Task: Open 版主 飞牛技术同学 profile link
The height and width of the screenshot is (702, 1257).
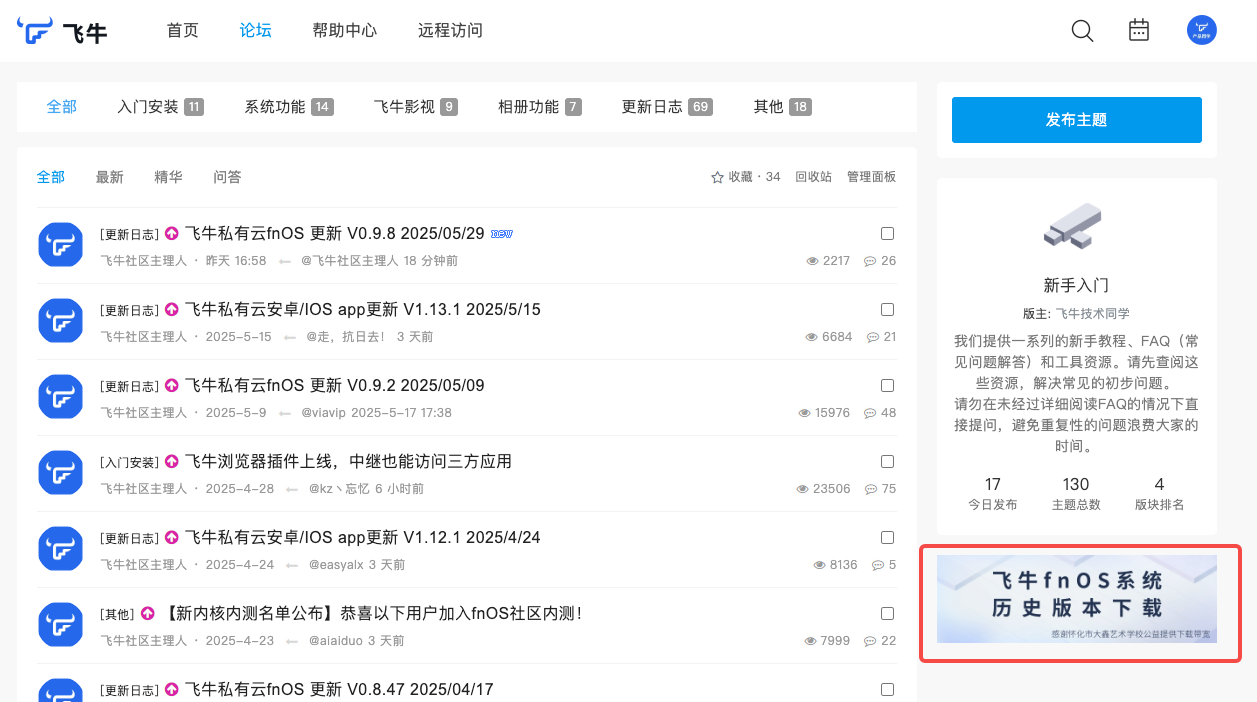Action: coord(1093,313)
